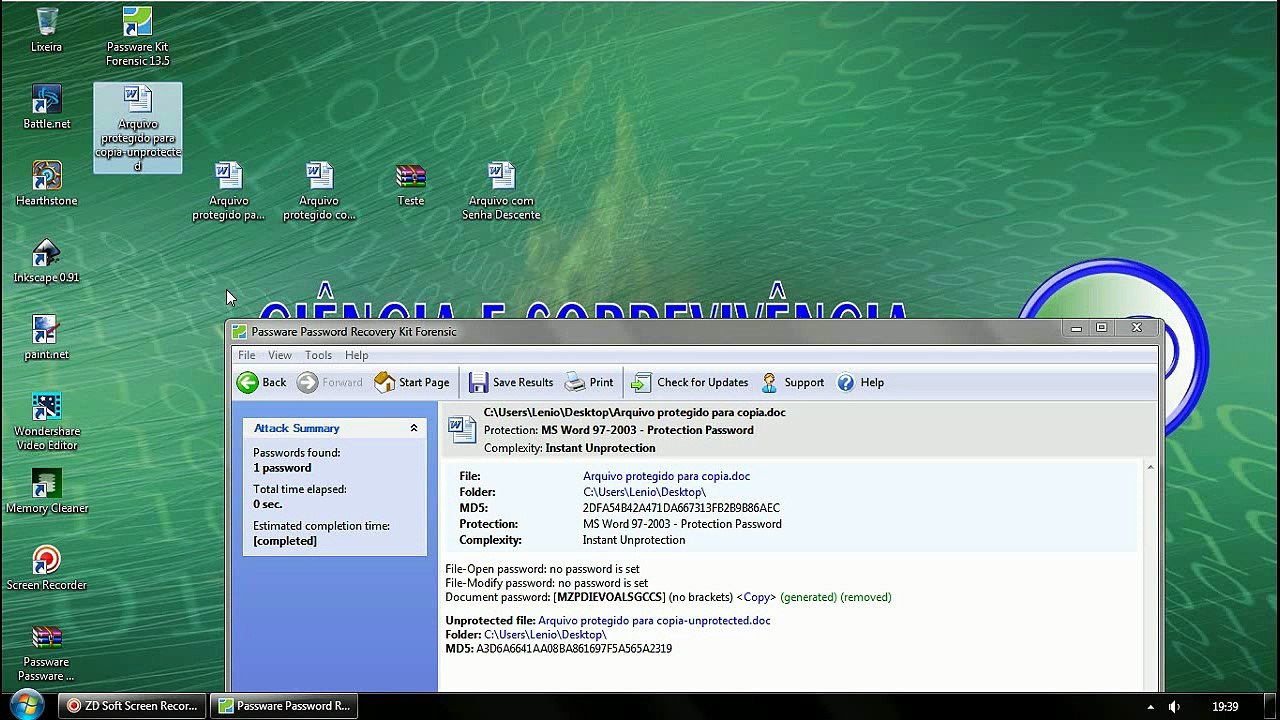
Task: Select the paint.net desktop icon
Action: pos(47,338)
